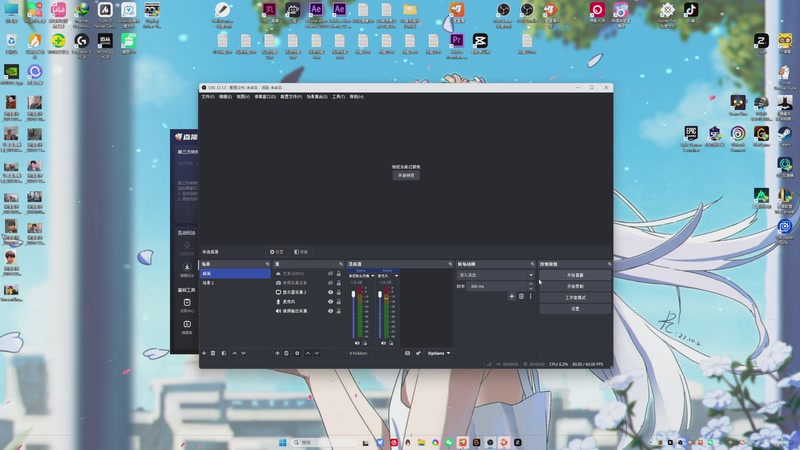Open the Docks (D) menu
The image size is (800, 450).
click(x=265, y=96)
